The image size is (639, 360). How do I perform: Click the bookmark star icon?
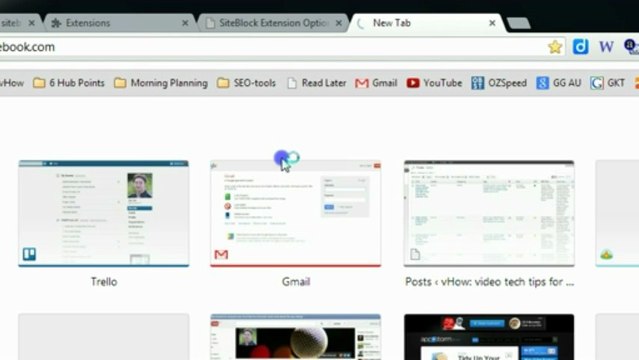[555, 47]
